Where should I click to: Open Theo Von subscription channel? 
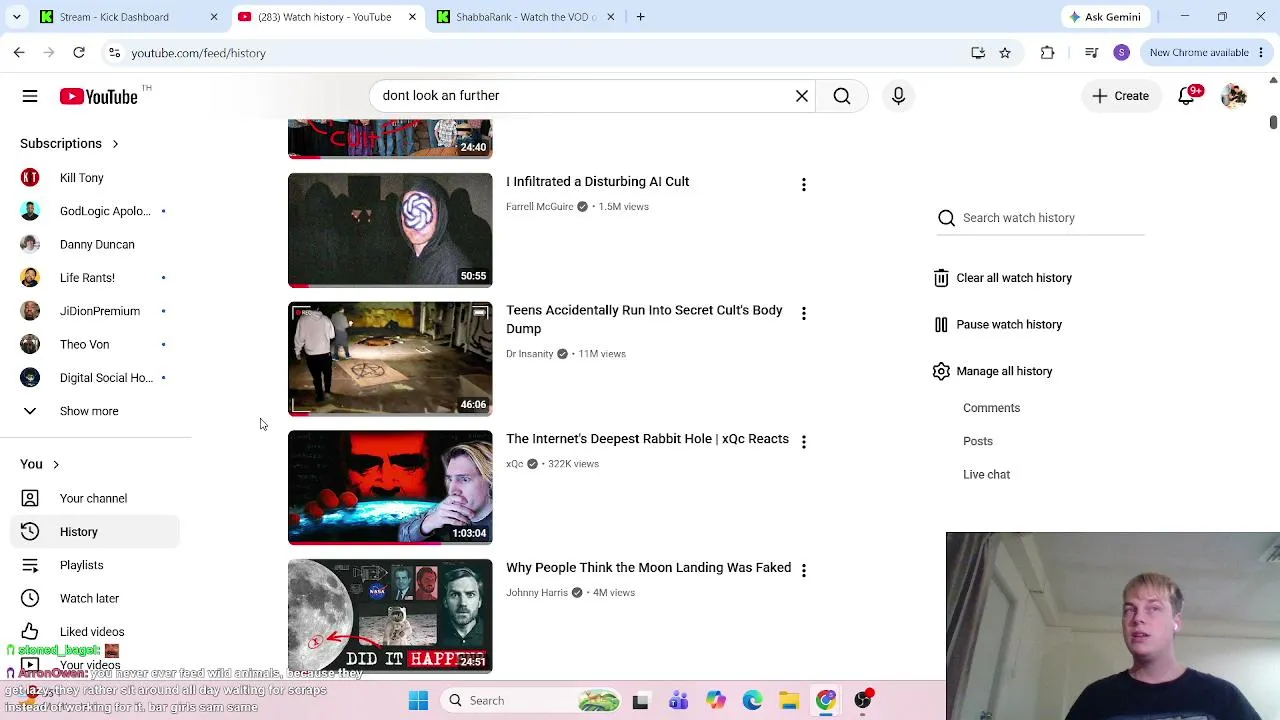pos(95,344)
